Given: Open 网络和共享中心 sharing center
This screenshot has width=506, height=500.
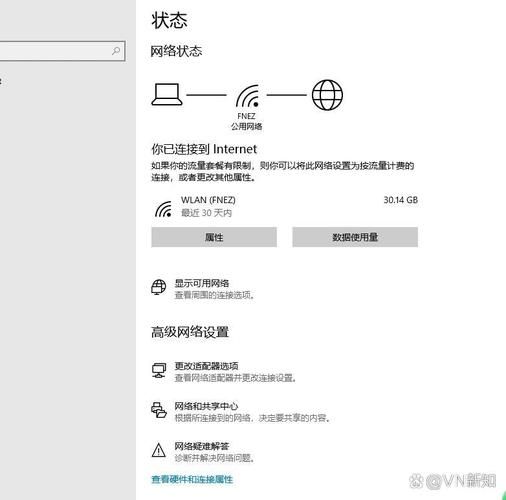Looking at the screenshot, I should click(x=206, y=406).
